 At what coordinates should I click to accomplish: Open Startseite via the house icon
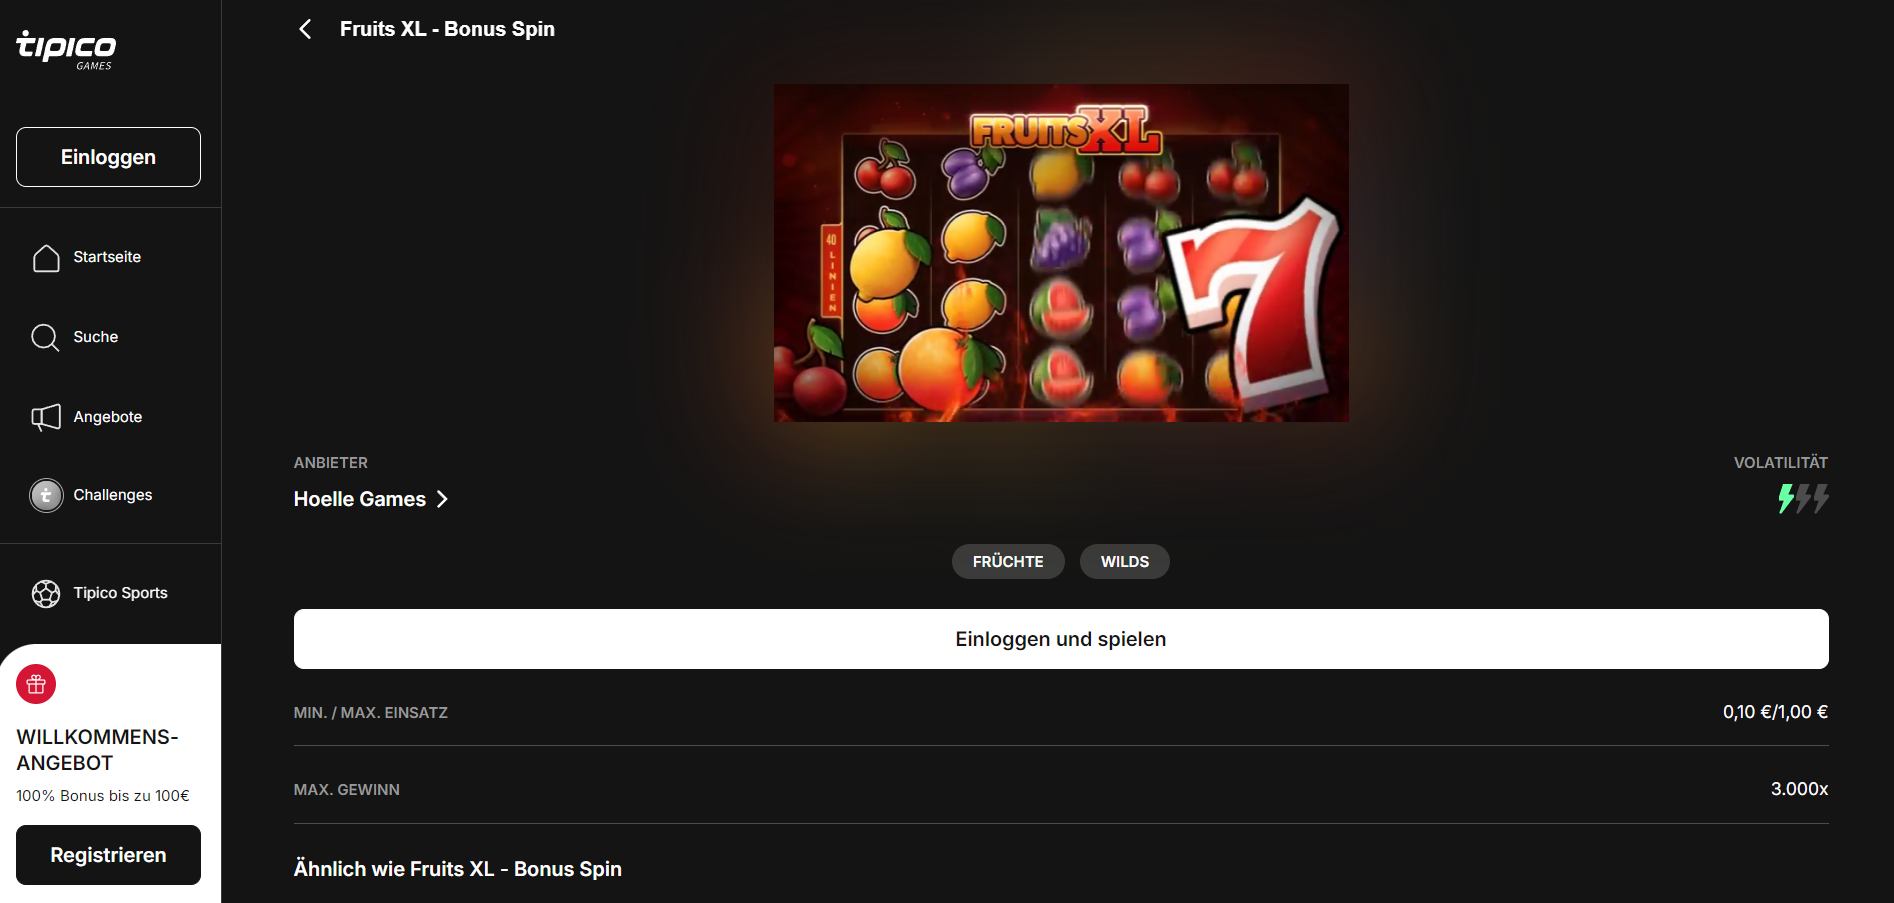tap(46, 258)
